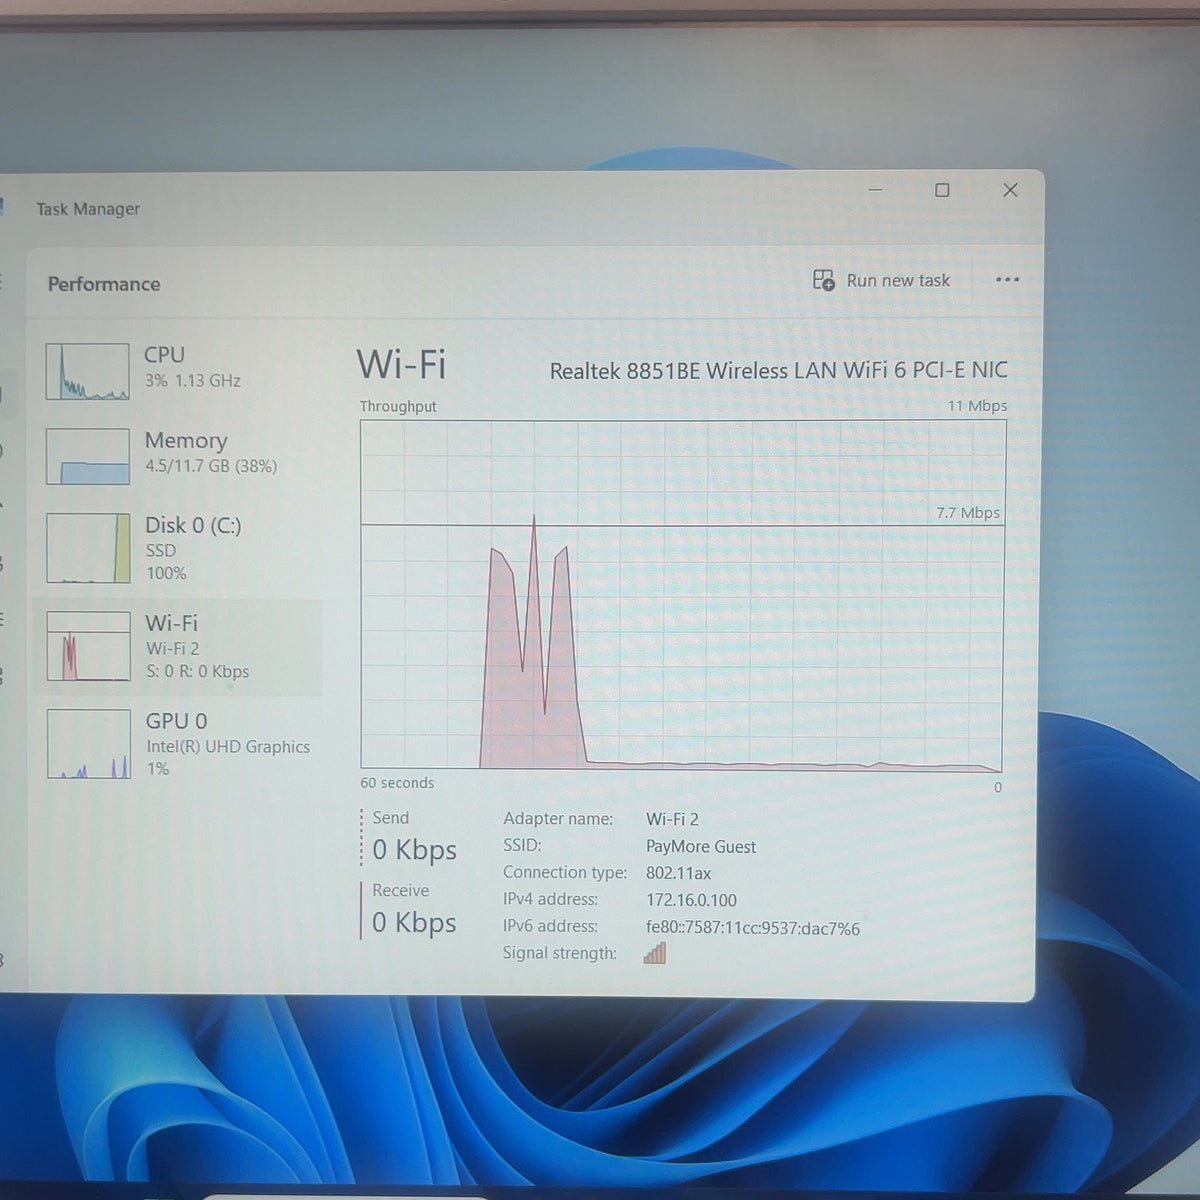Click the CPU 3% 1.13 GHz text
The image size is (1200, 1200).
(x=193, y=381)
